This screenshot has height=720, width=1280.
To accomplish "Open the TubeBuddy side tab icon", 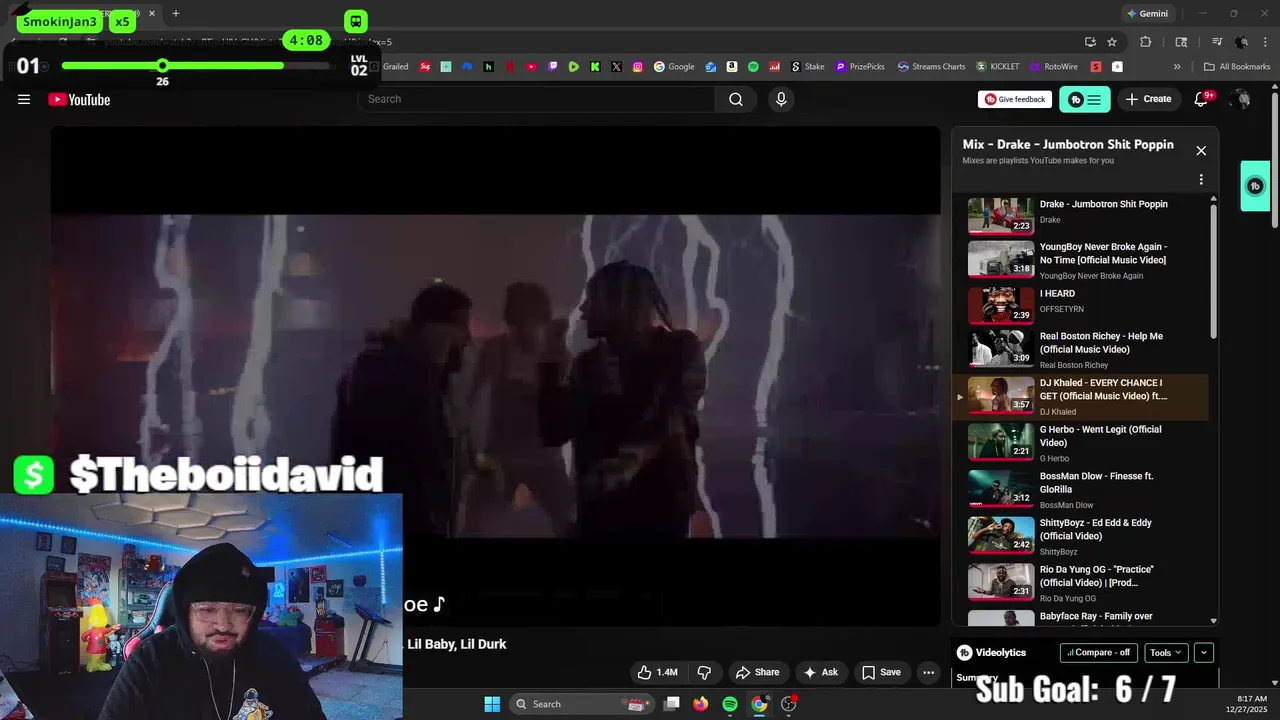I will (x=1255, y=186).
